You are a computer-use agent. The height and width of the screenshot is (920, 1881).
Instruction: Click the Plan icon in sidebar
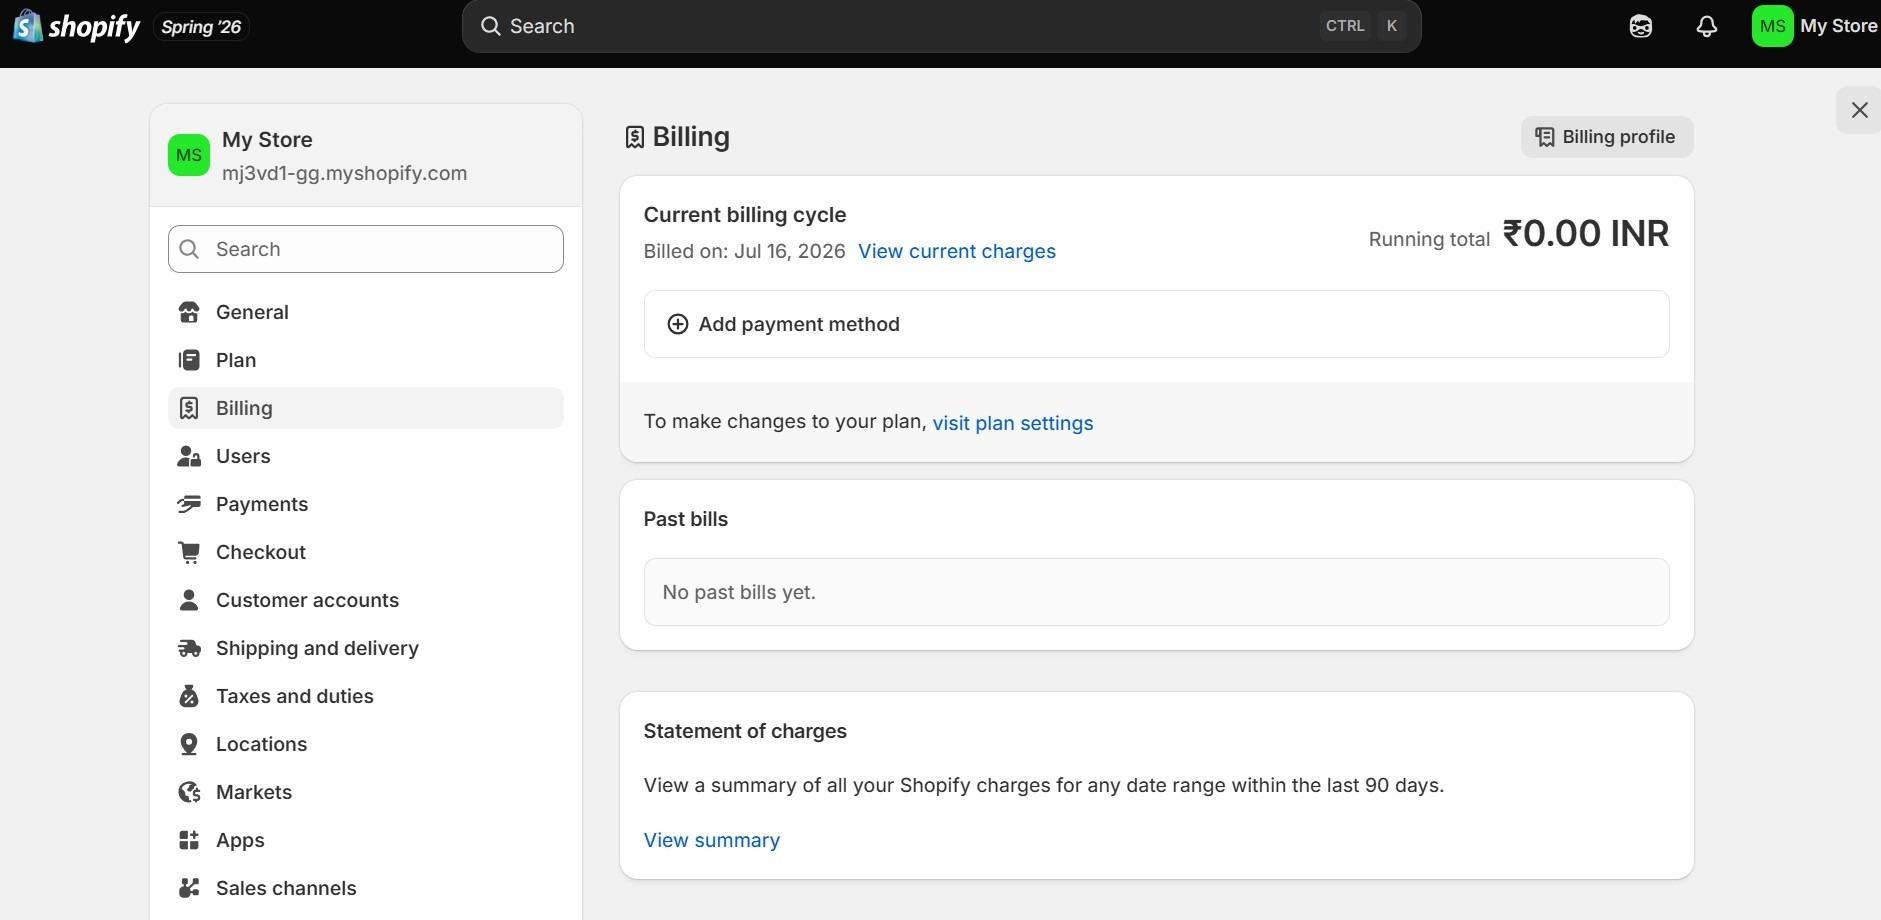tap(189, 360)
